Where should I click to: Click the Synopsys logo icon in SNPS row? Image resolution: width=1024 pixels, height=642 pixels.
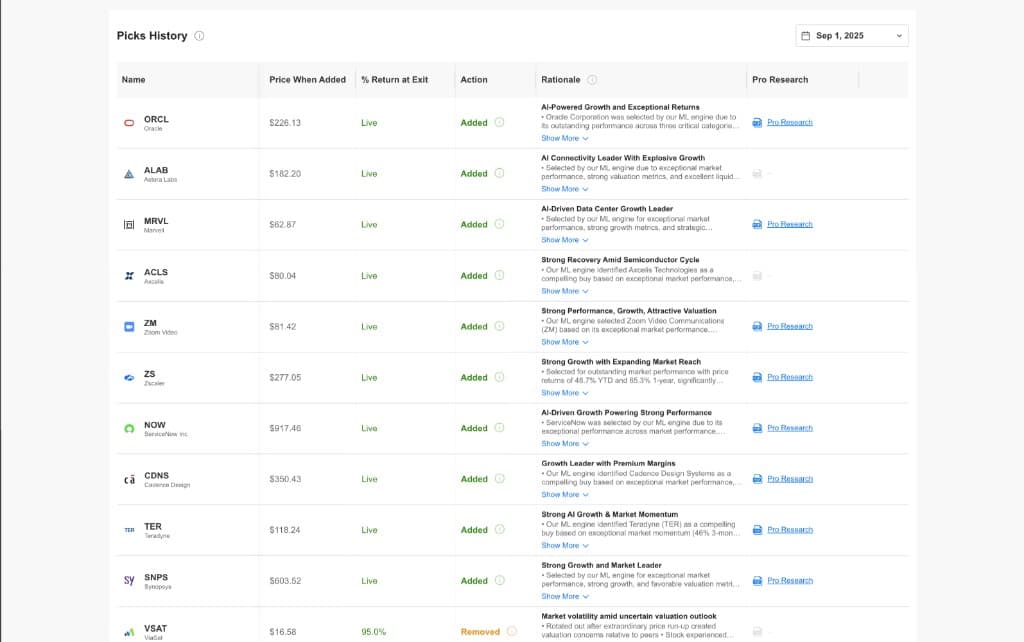(x=129, y=581)
